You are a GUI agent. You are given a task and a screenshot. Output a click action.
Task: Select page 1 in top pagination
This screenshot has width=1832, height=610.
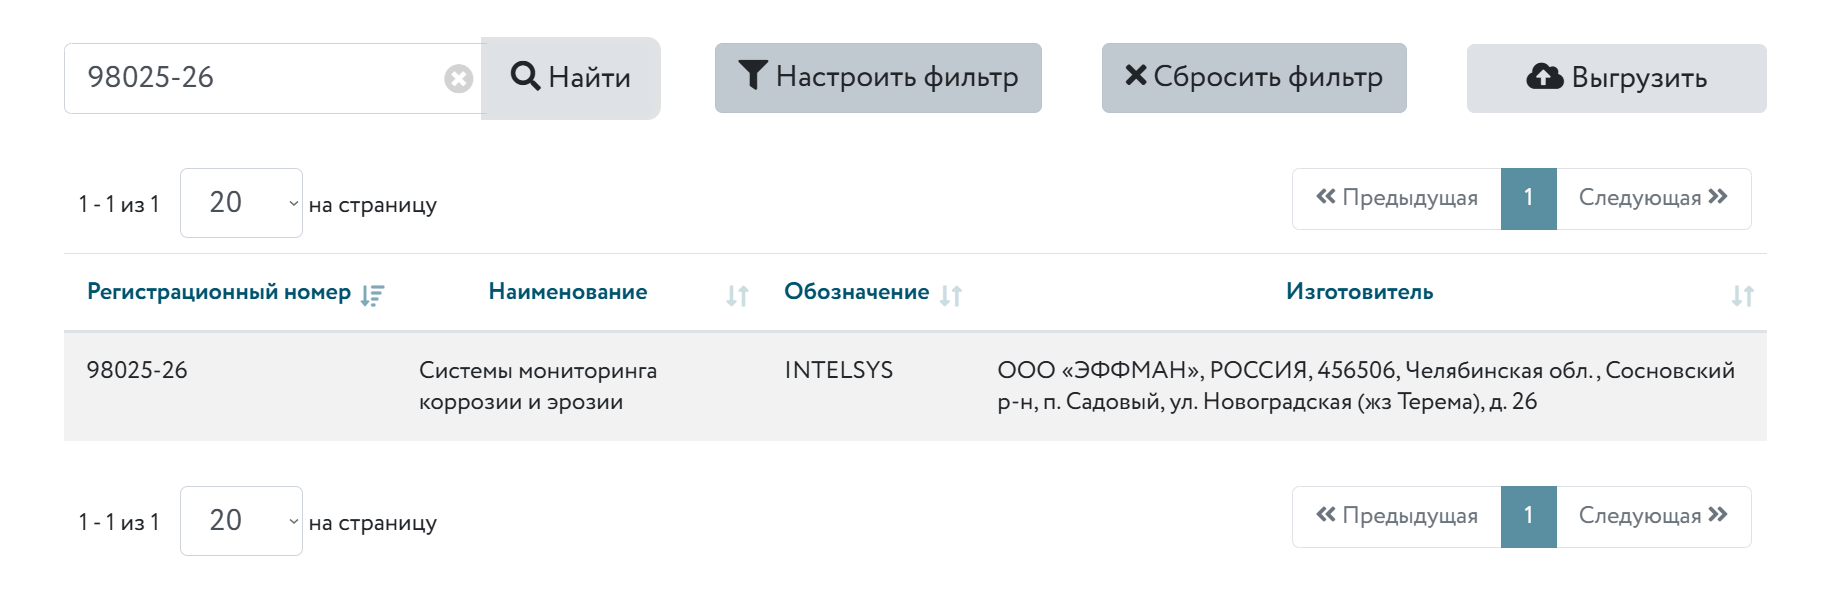click(x=1528, y=198)
